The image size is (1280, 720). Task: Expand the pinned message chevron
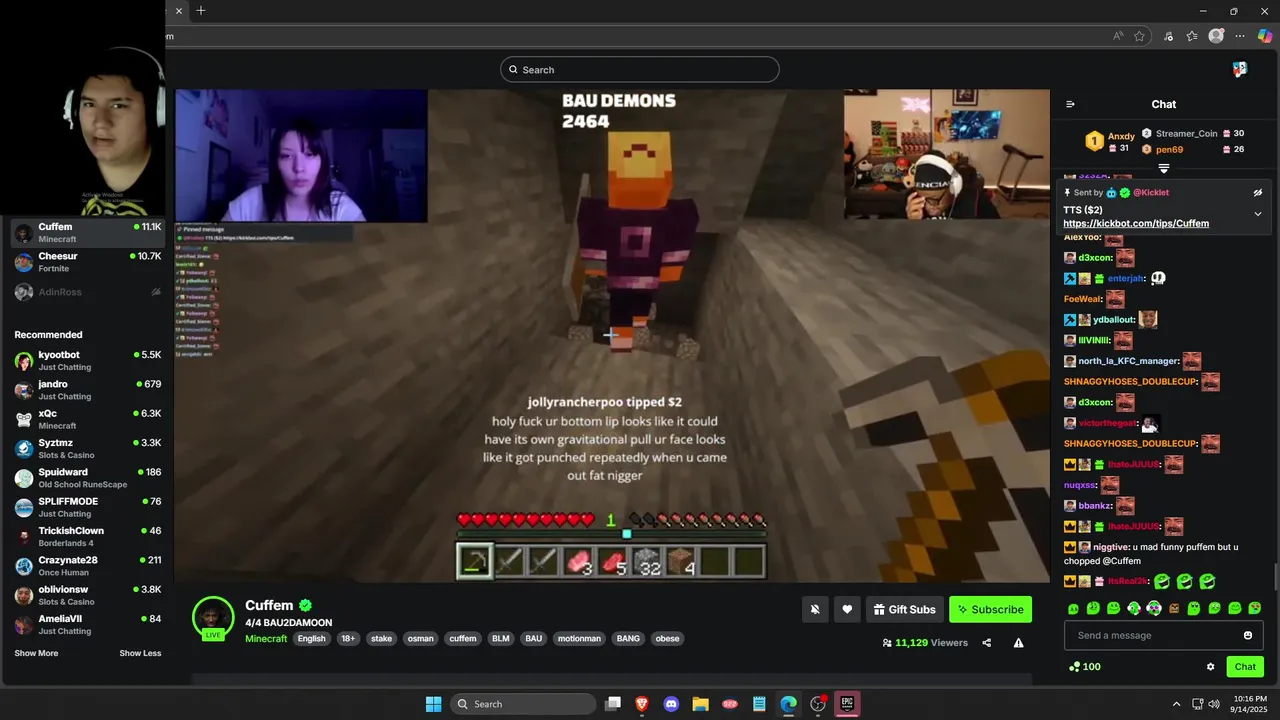(1258, 213)
